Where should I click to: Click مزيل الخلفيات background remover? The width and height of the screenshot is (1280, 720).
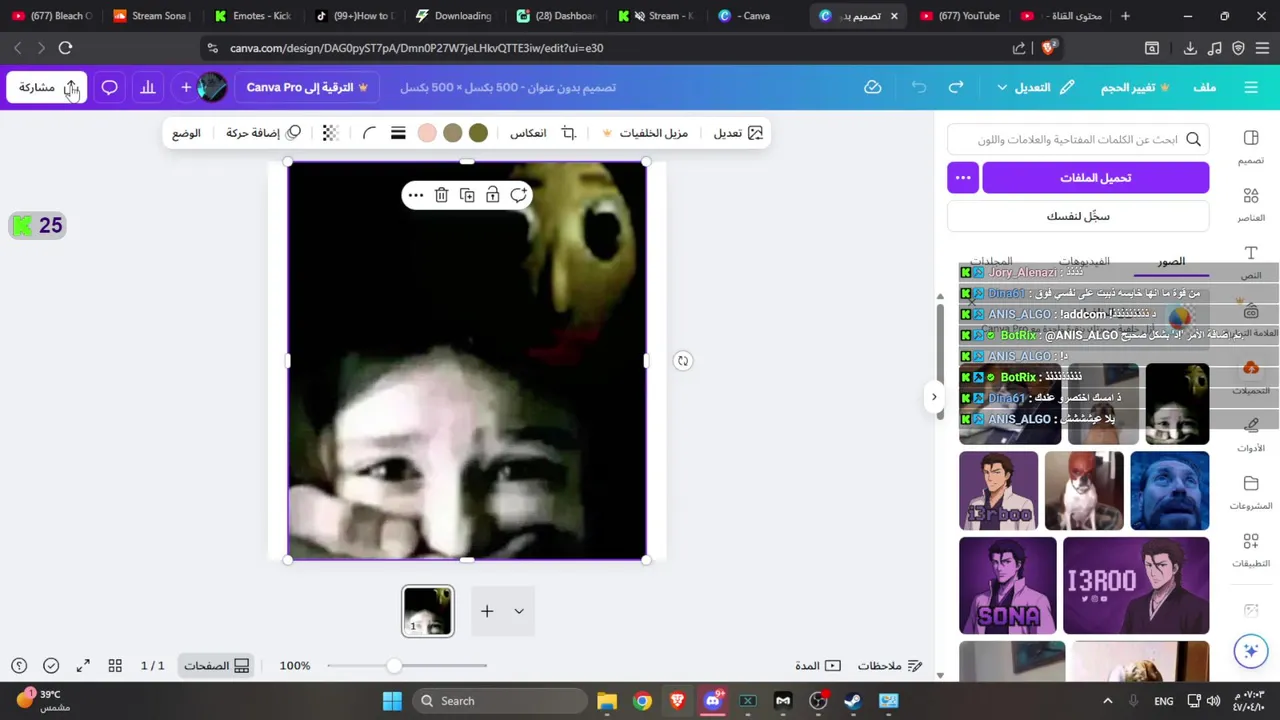[x=644, y=133]
